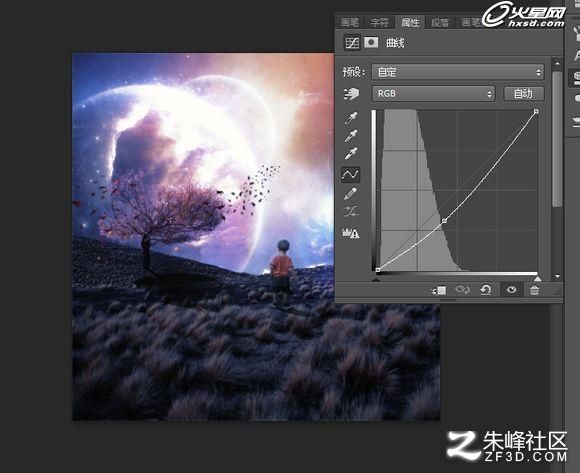Reset adjustment to defaults button
580x473 pixels.
point(486,290)
